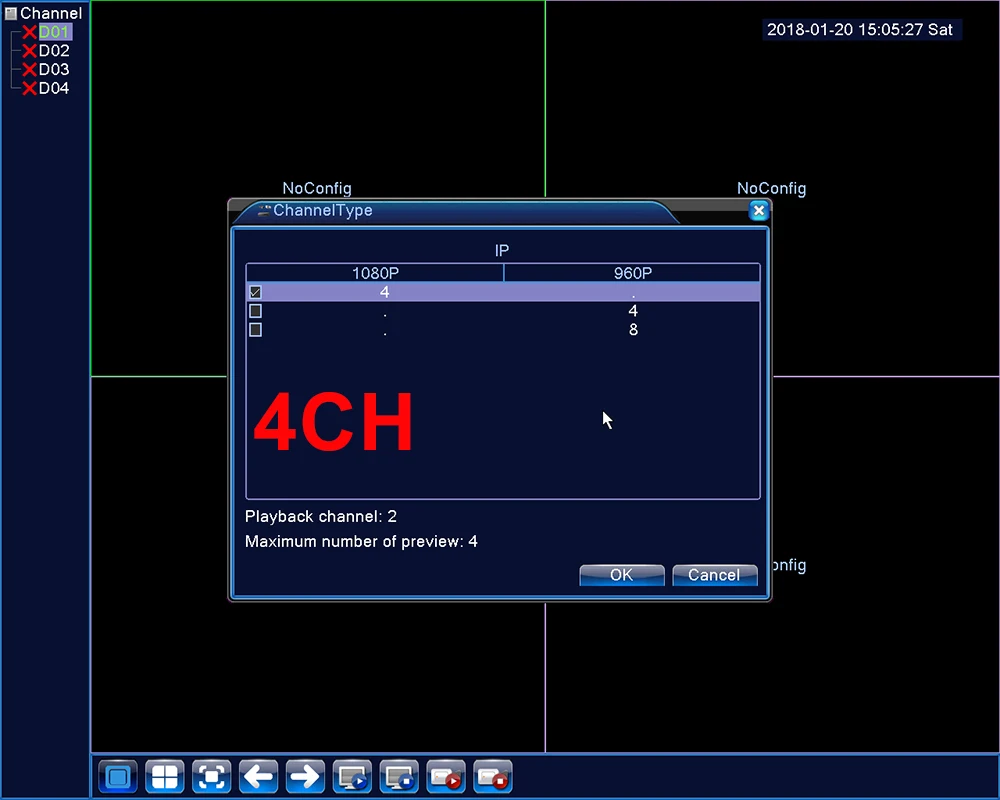
Task: Select channel D03 in tree
Action: pyautogui.click(x=54, y=70)
